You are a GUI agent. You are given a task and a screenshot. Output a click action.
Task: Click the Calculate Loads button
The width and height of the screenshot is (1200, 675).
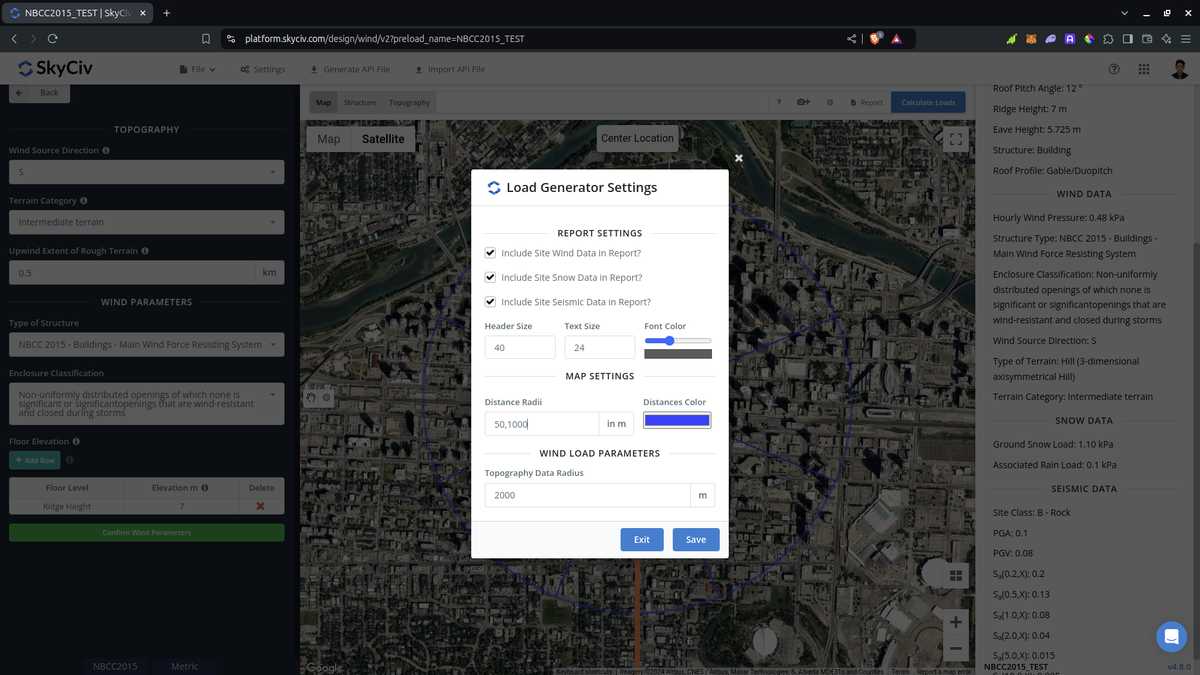[927, 102]
